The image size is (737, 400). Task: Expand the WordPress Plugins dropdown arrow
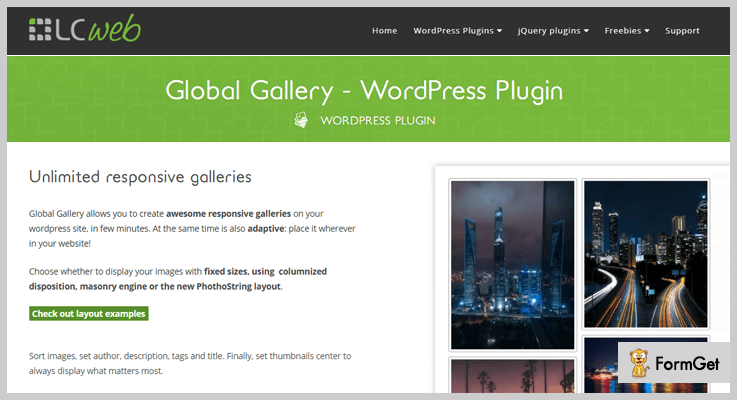(x=499, y=31)
